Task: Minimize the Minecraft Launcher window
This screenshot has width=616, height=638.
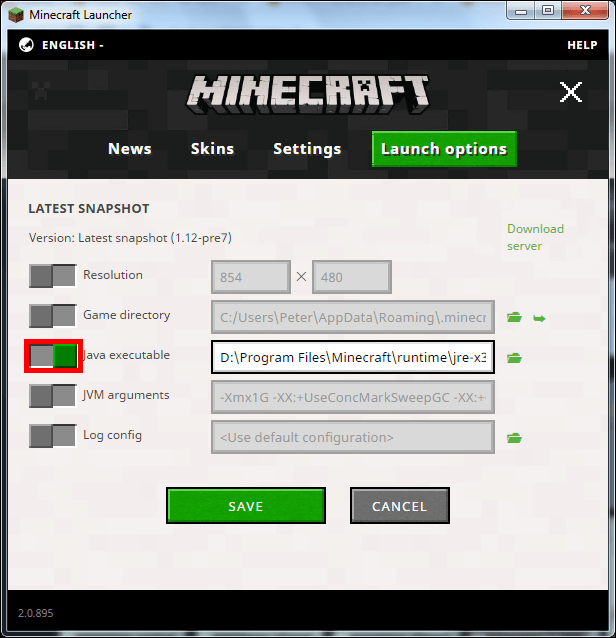Action: 521,11
